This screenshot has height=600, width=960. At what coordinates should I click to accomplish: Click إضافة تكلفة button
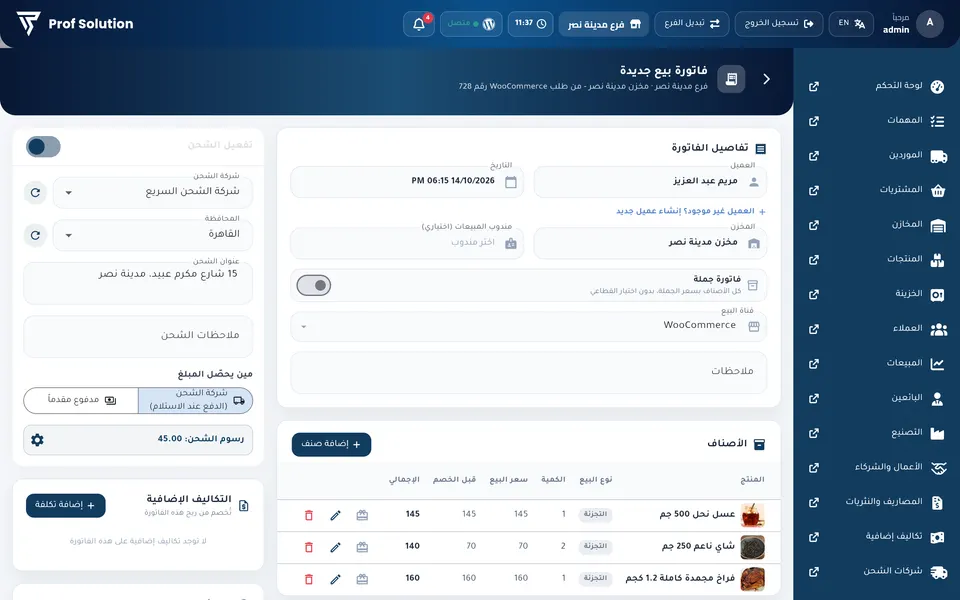66,506
